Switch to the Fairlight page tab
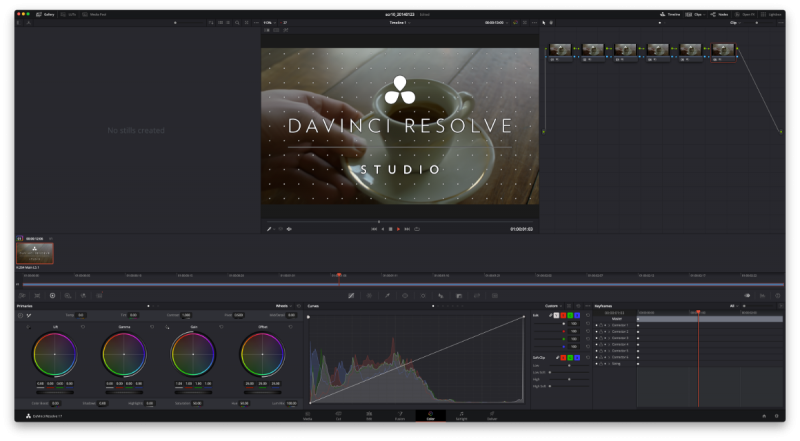Viewport: 800px width, 441px height. [461, 414]
